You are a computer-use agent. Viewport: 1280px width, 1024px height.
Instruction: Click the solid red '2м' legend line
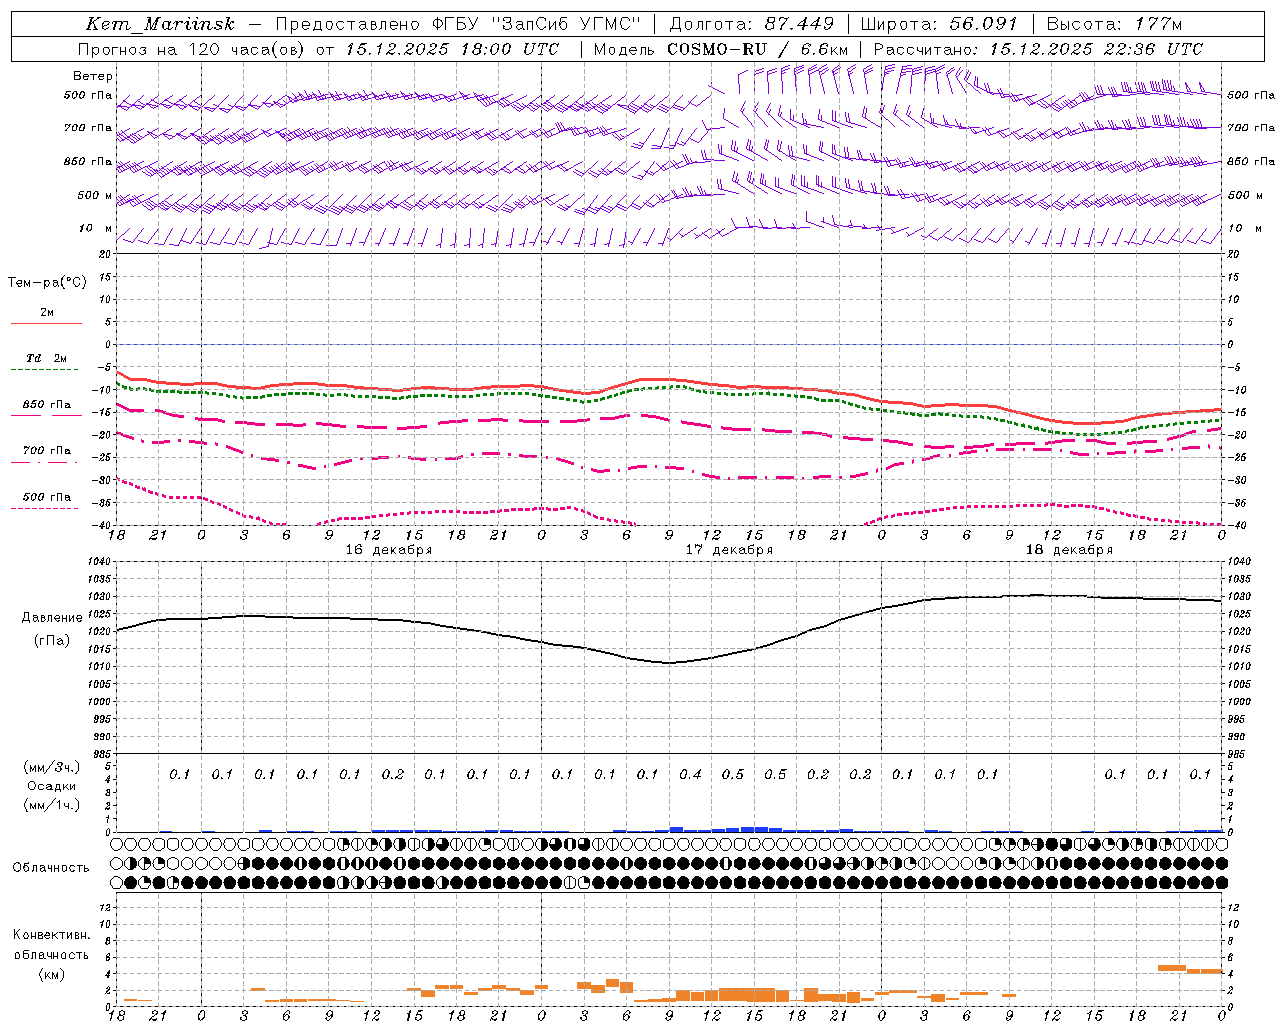46,323
